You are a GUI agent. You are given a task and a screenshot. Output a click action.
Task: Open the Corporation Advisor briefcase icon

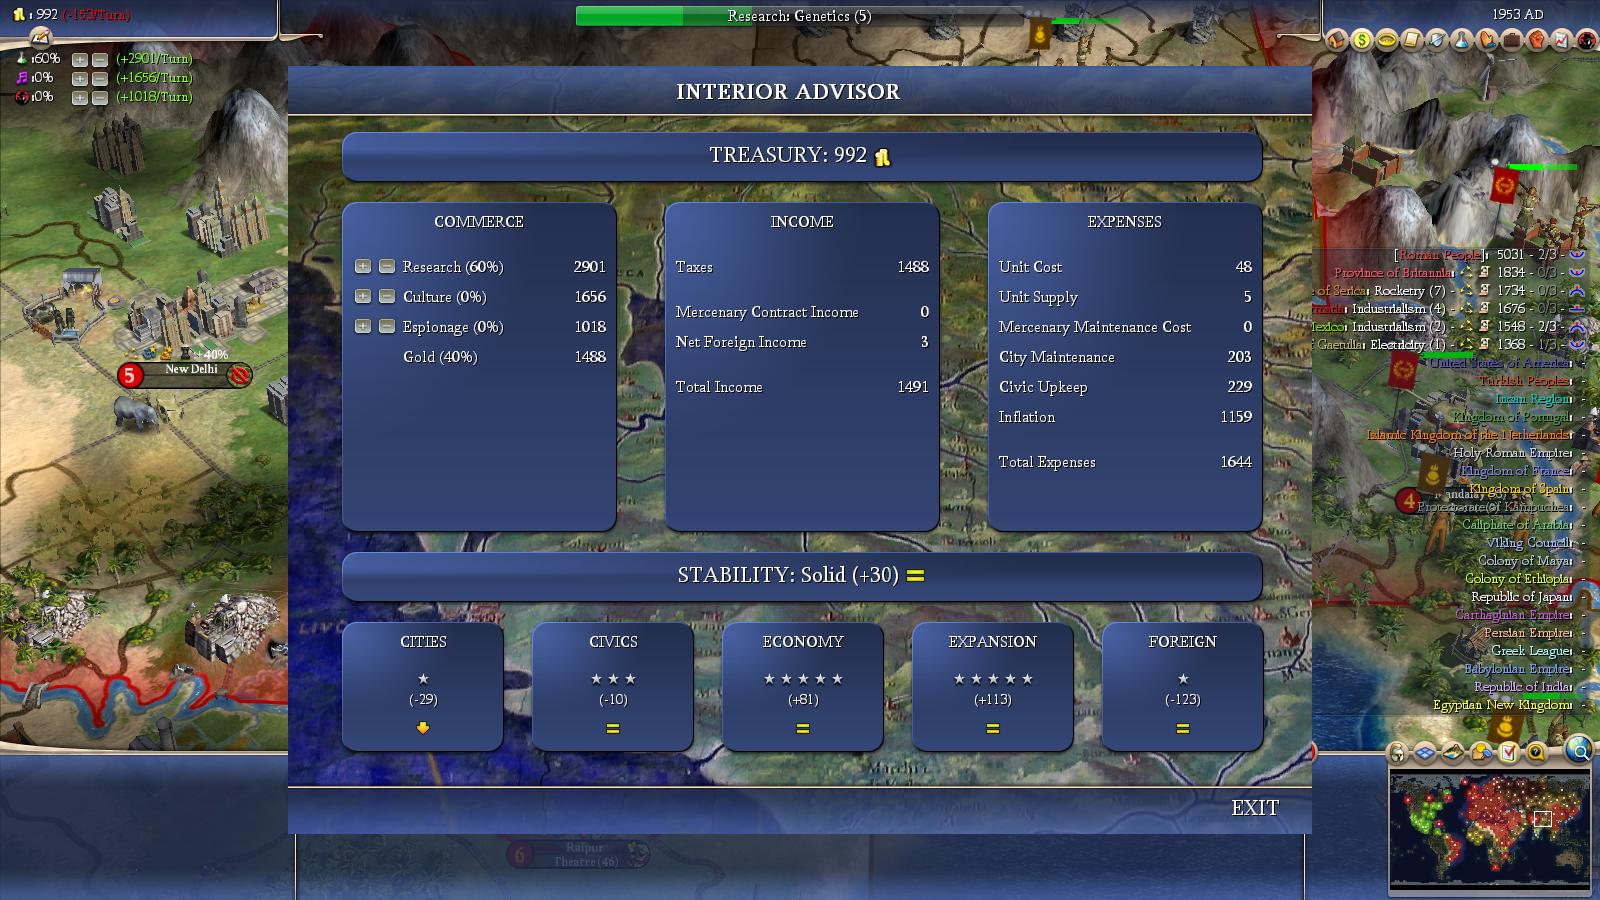click(x=1512, y=41)
